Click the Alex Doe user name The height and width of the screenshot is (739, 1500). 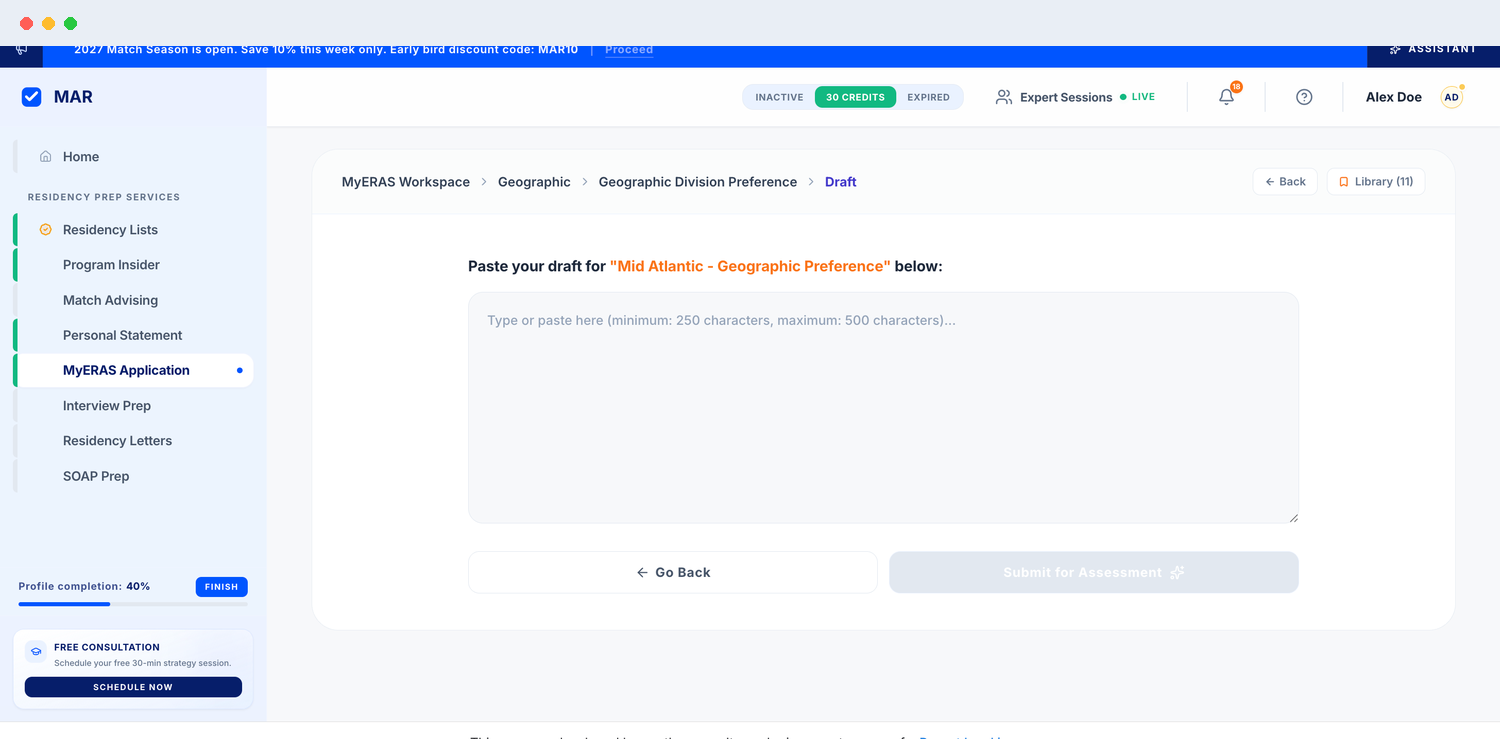pos(1394,97)
